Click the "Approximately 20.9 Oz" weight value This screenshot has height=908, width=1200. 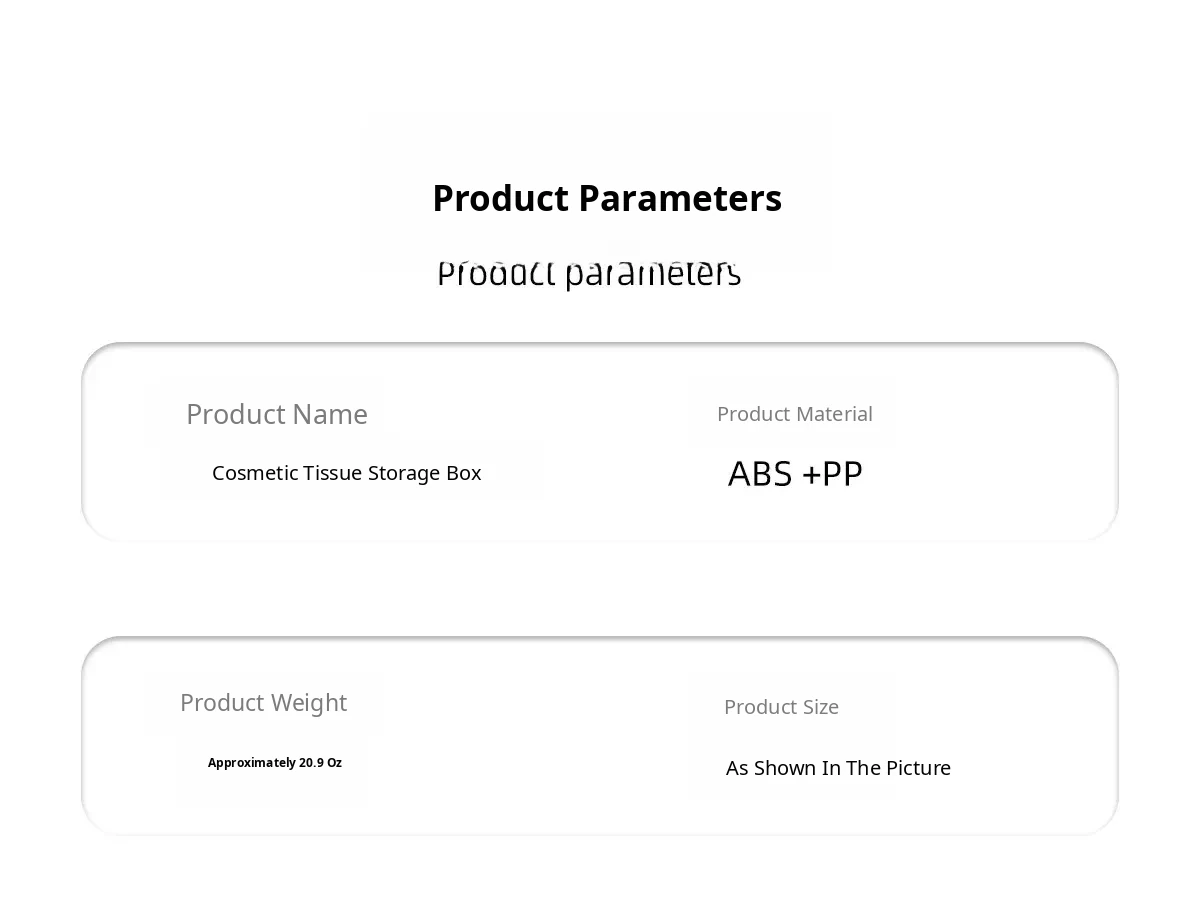[275, 763]
